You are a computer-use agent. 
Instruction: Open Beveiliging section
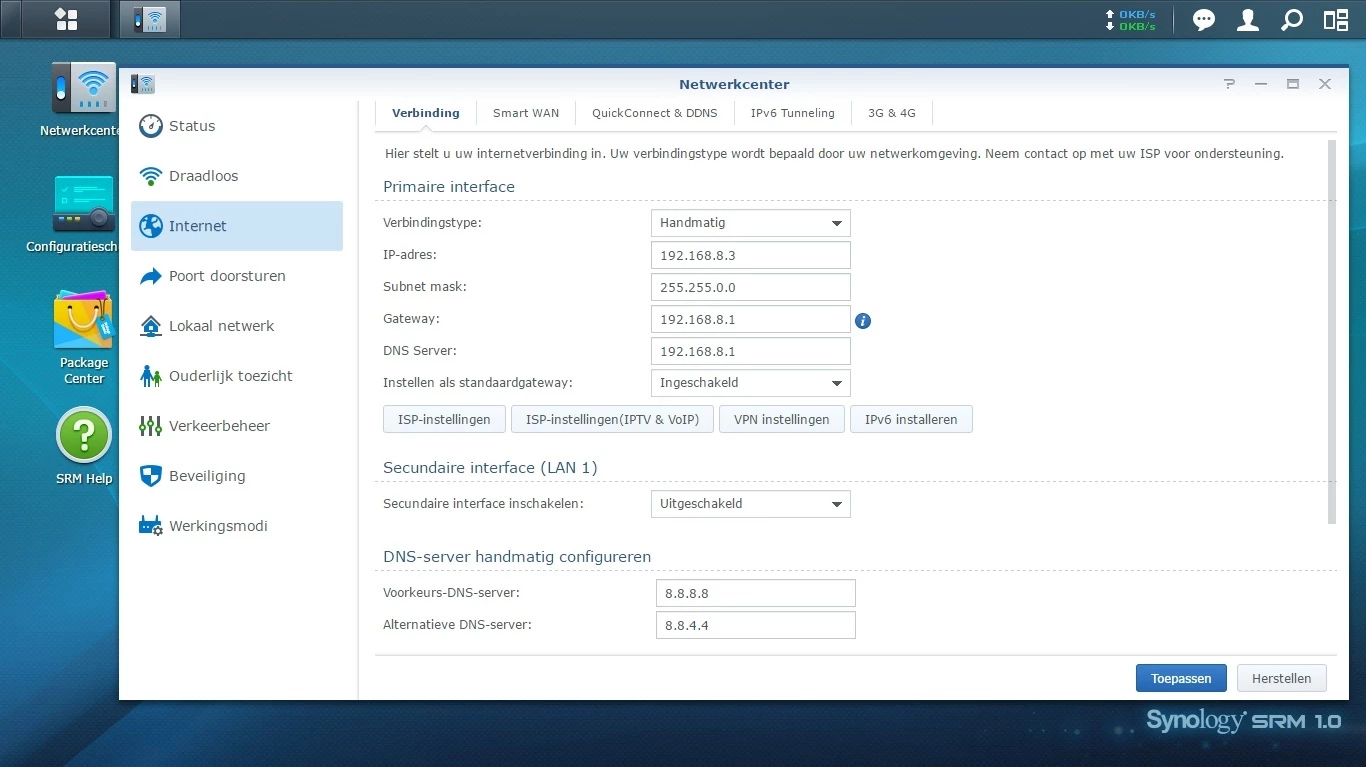click(237, 476)
